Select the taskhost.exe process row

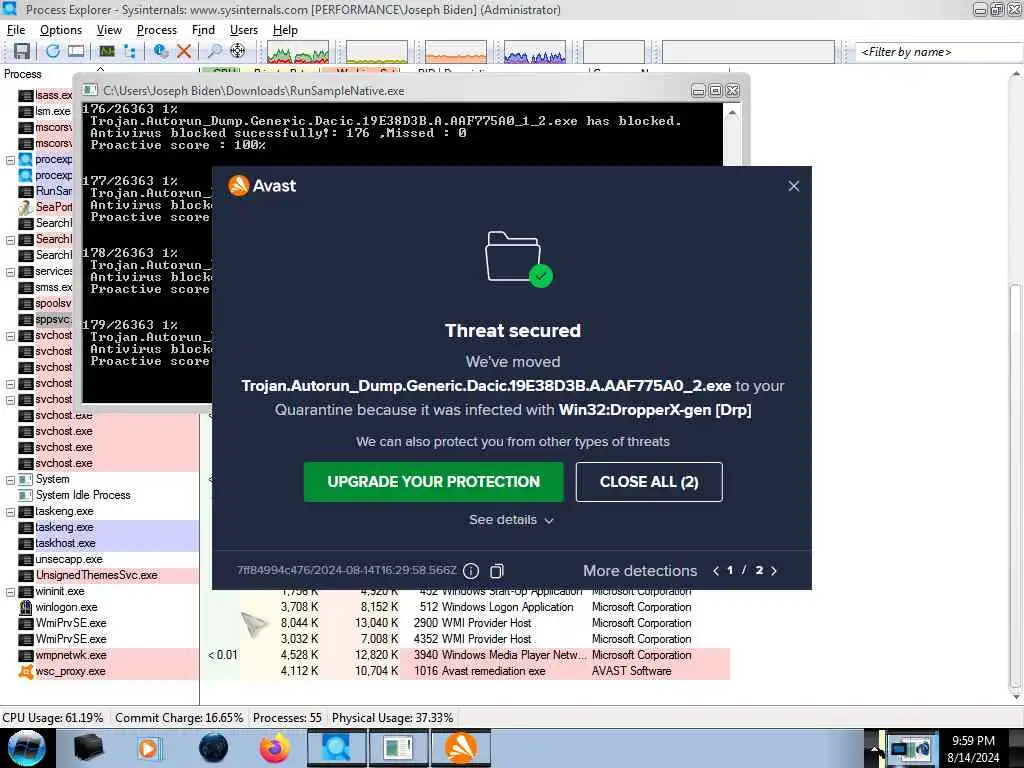point(65,543)
